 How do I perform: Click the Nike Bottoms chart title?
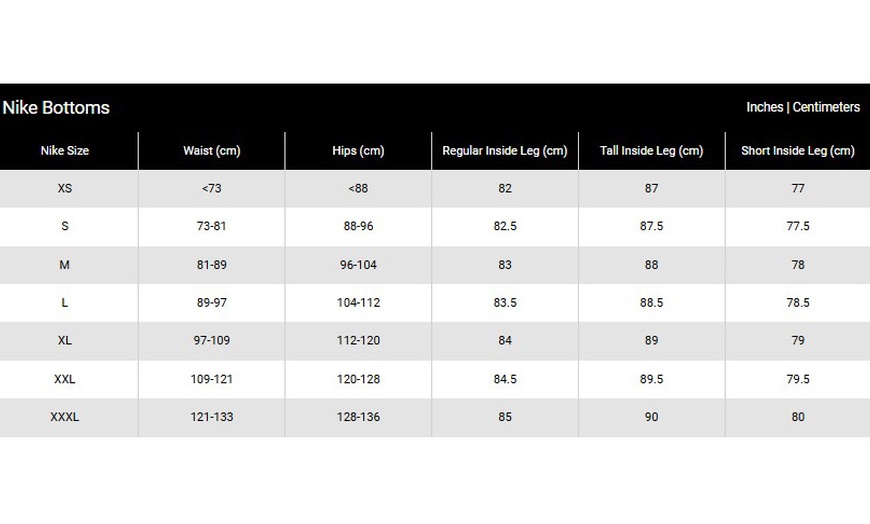click(56, 107)
